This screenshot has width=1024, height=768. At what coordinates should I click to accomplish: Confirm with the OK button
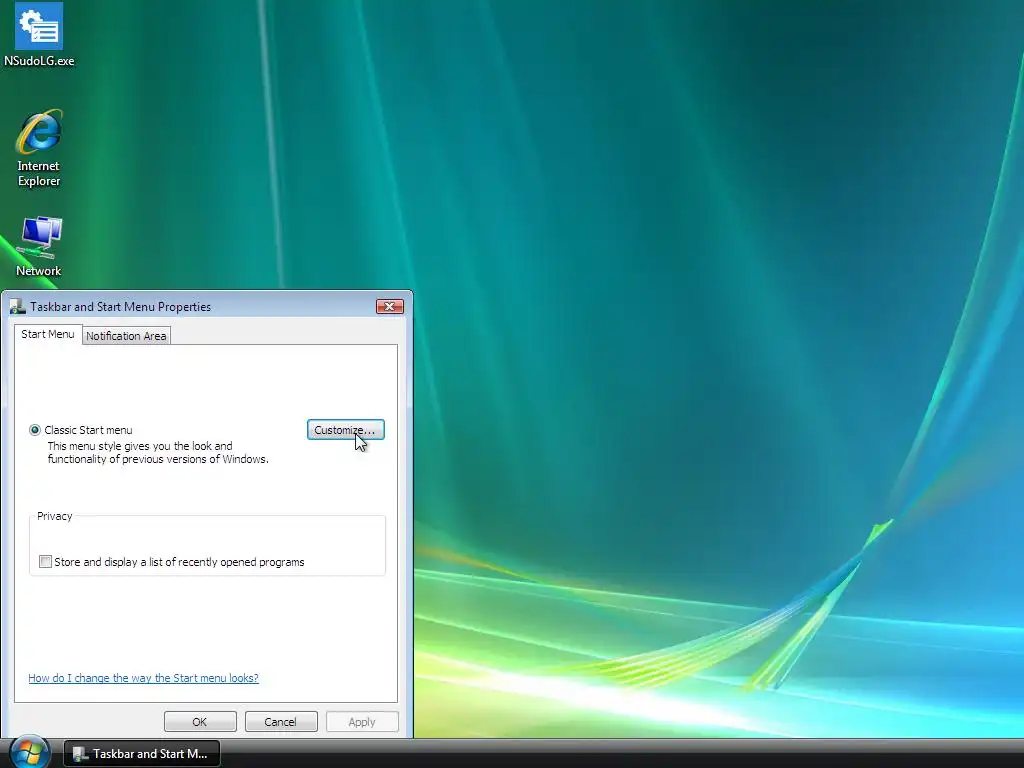(x=200, y=722)
